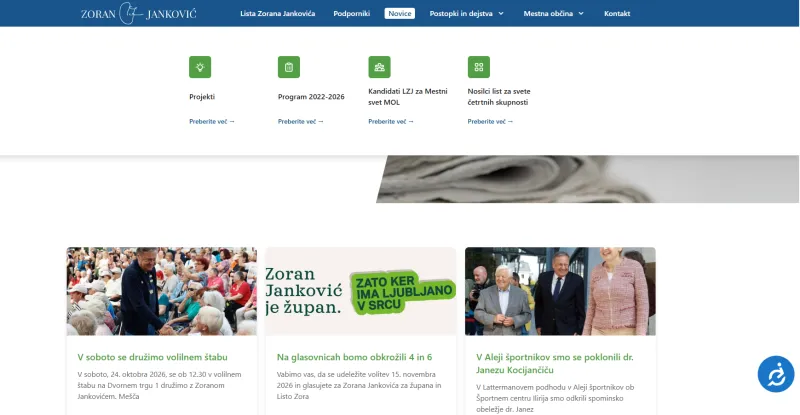Click the green clipboard Program 2022-2026 icon

289,67
